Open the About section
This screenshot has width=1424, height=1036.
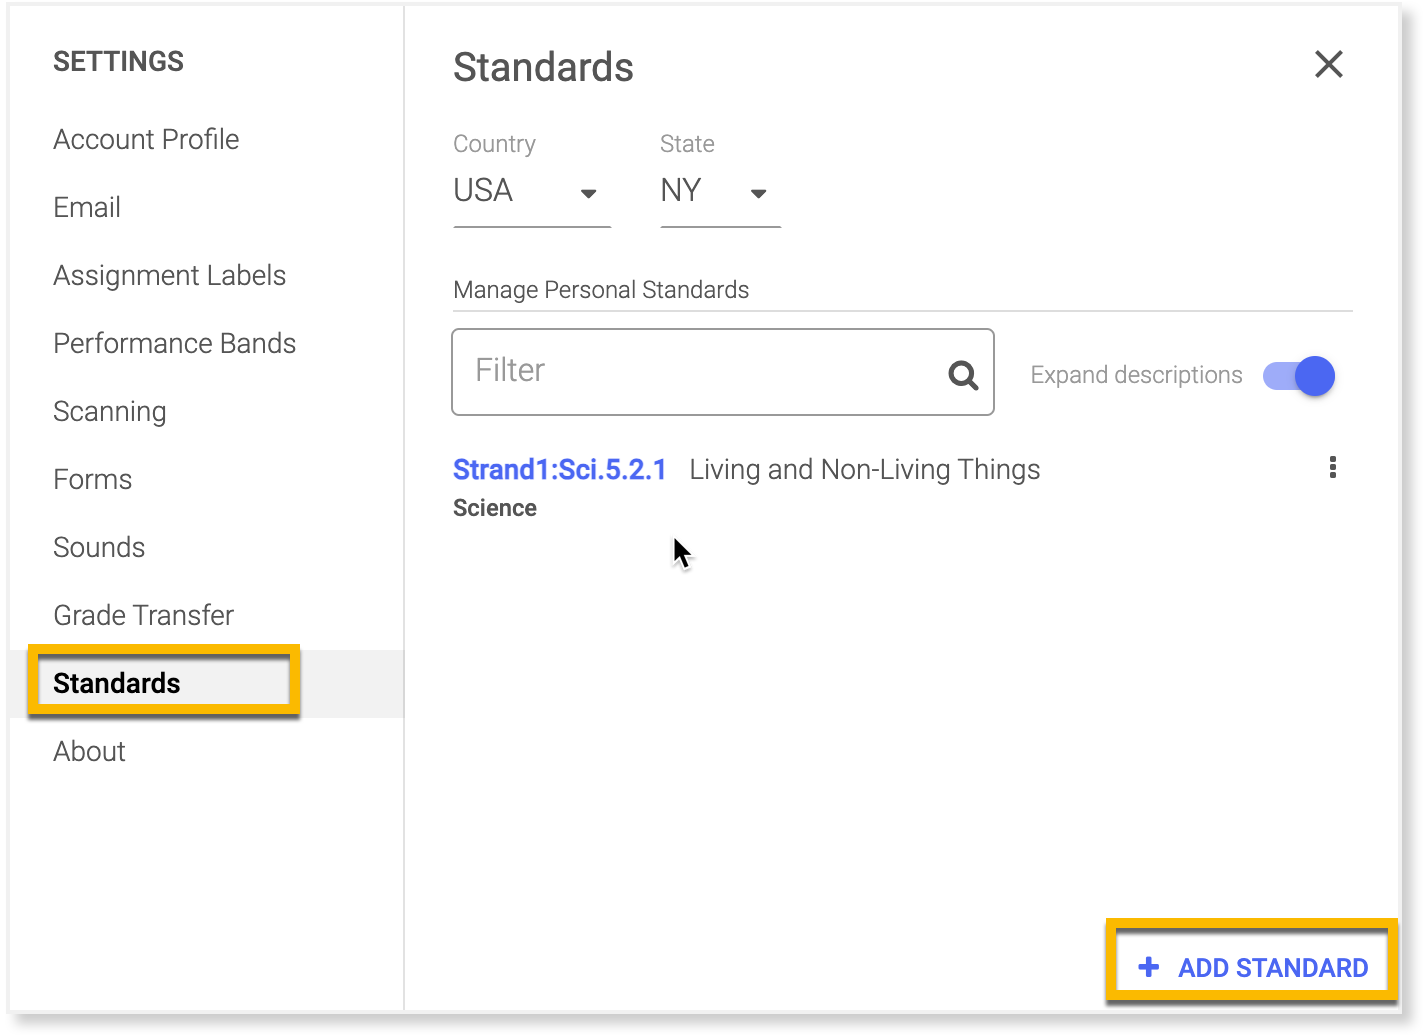(x=89, y=751)
